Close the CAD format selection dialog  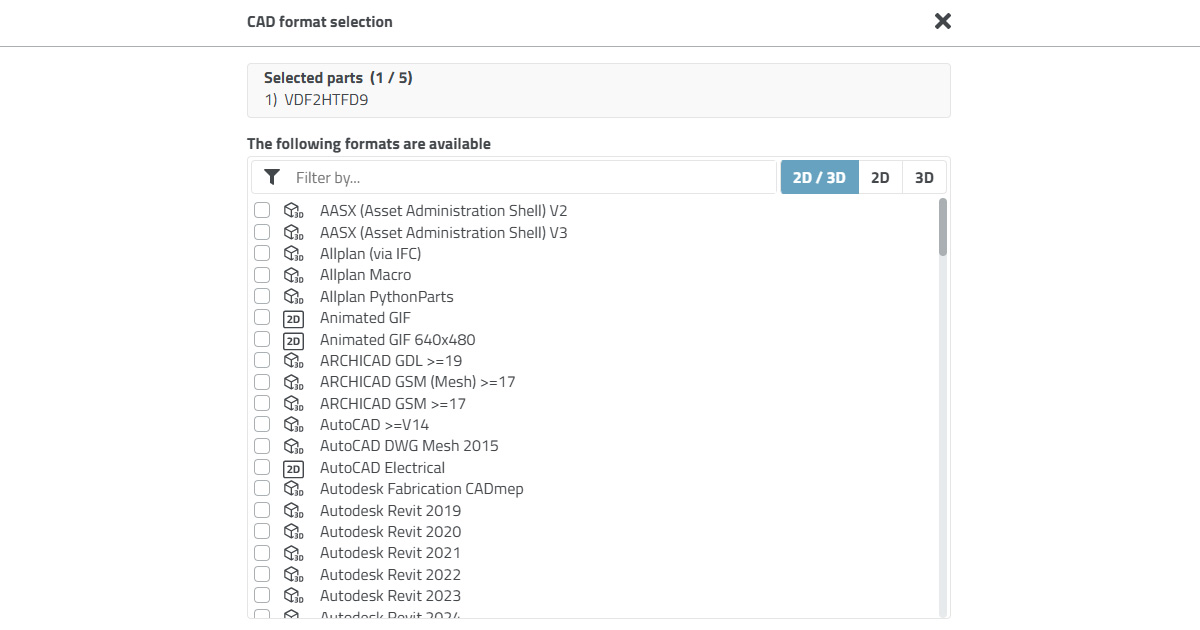tap(942, 21)
